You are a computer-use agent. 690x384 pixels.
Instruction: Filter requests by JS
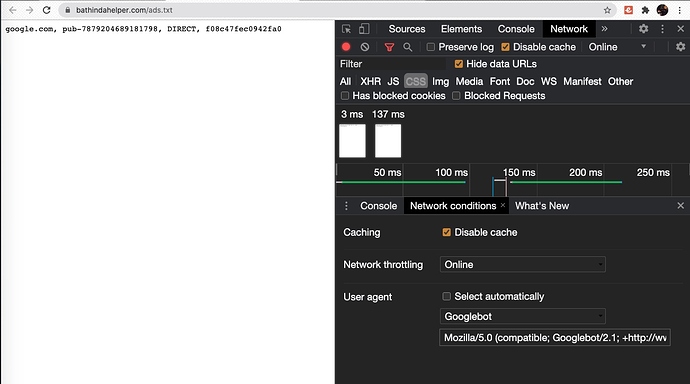pyautogui.click(x=393, y=81)
